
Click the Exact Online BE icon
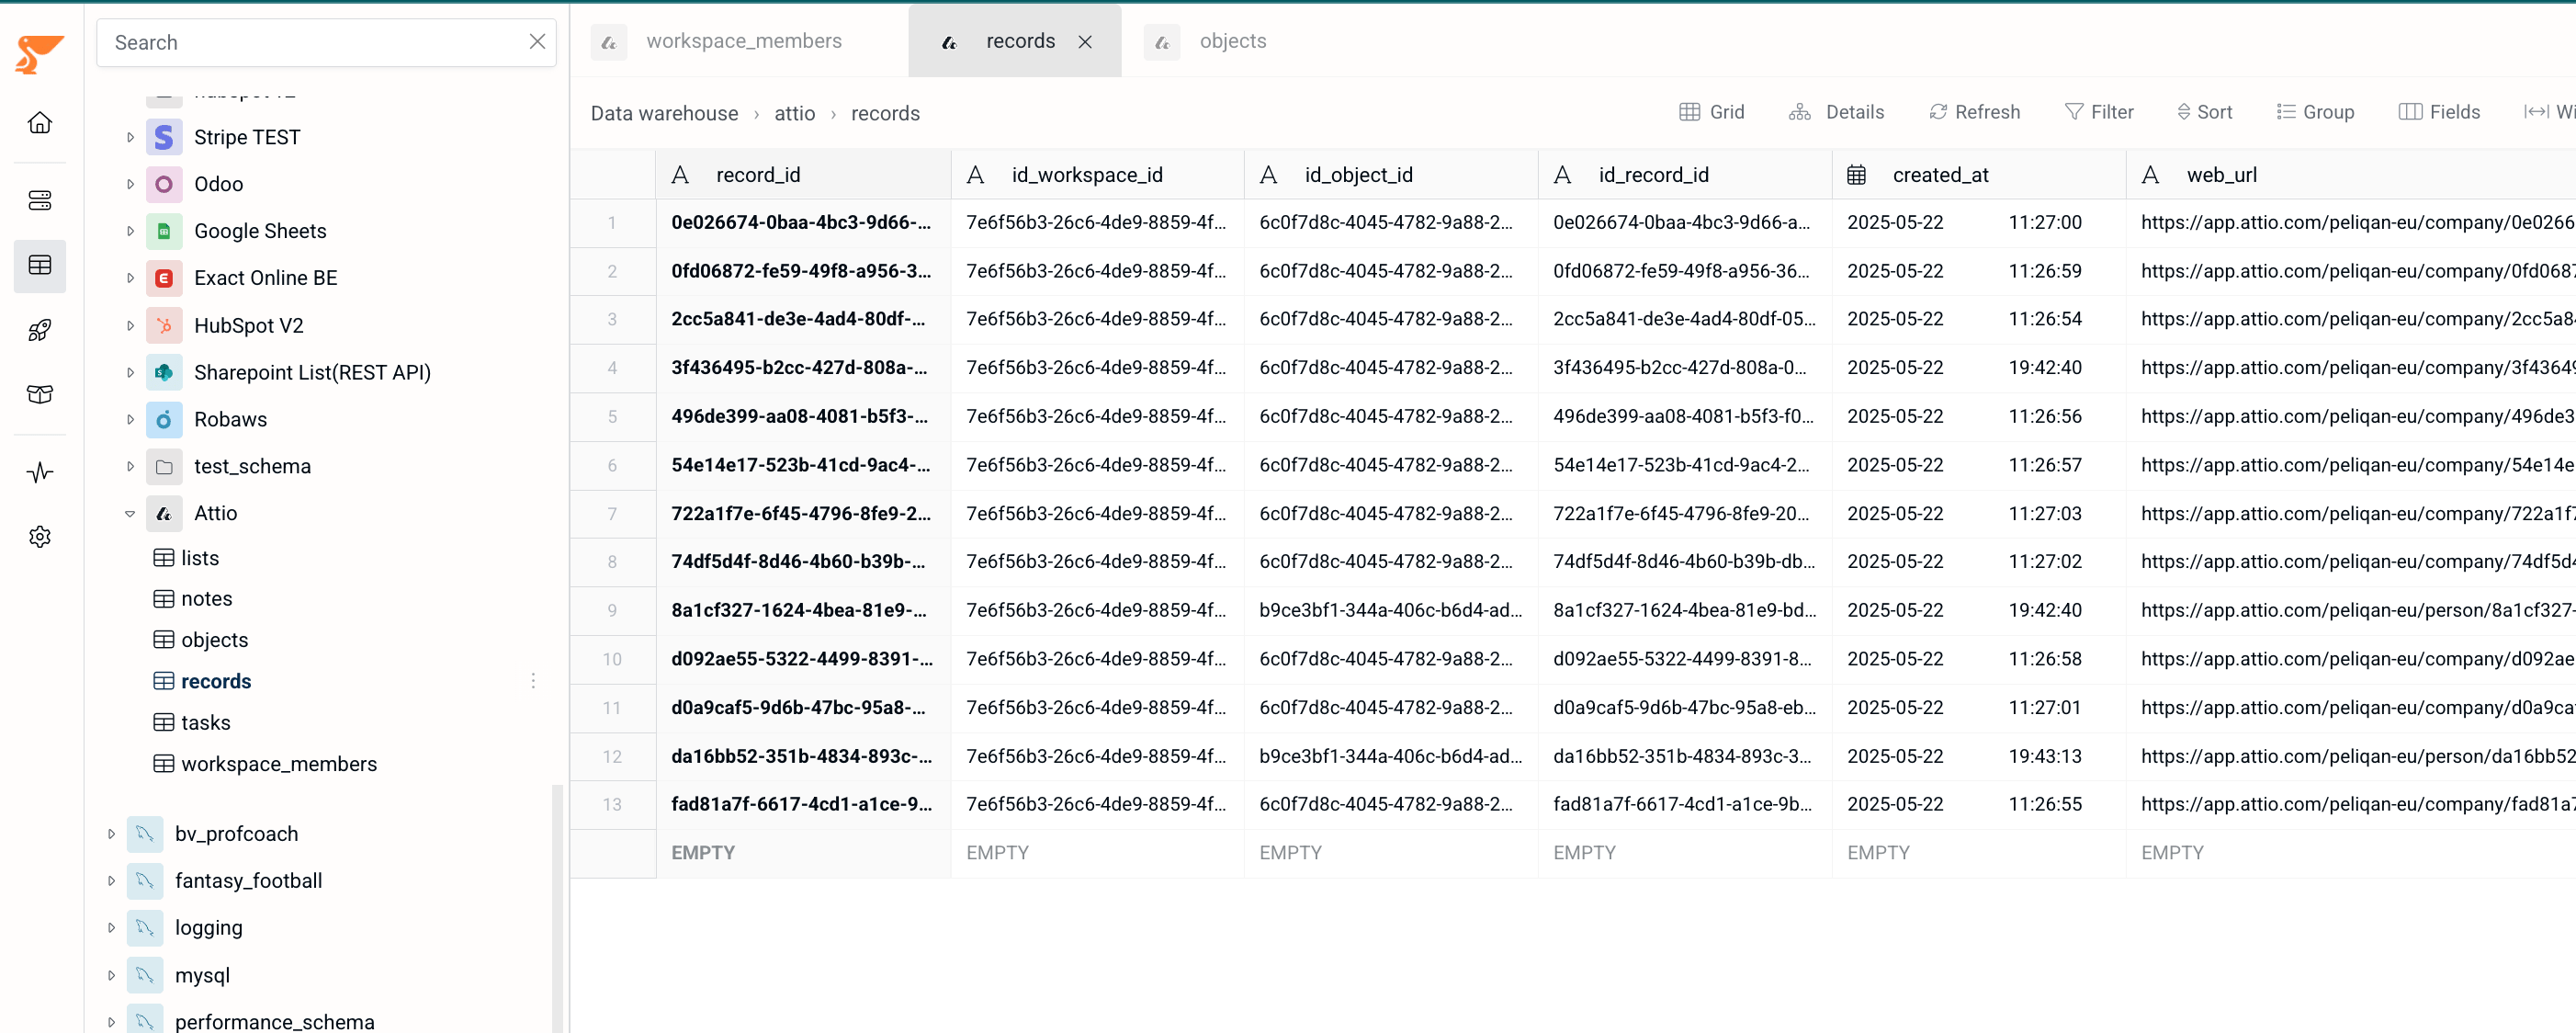point(164,278)
